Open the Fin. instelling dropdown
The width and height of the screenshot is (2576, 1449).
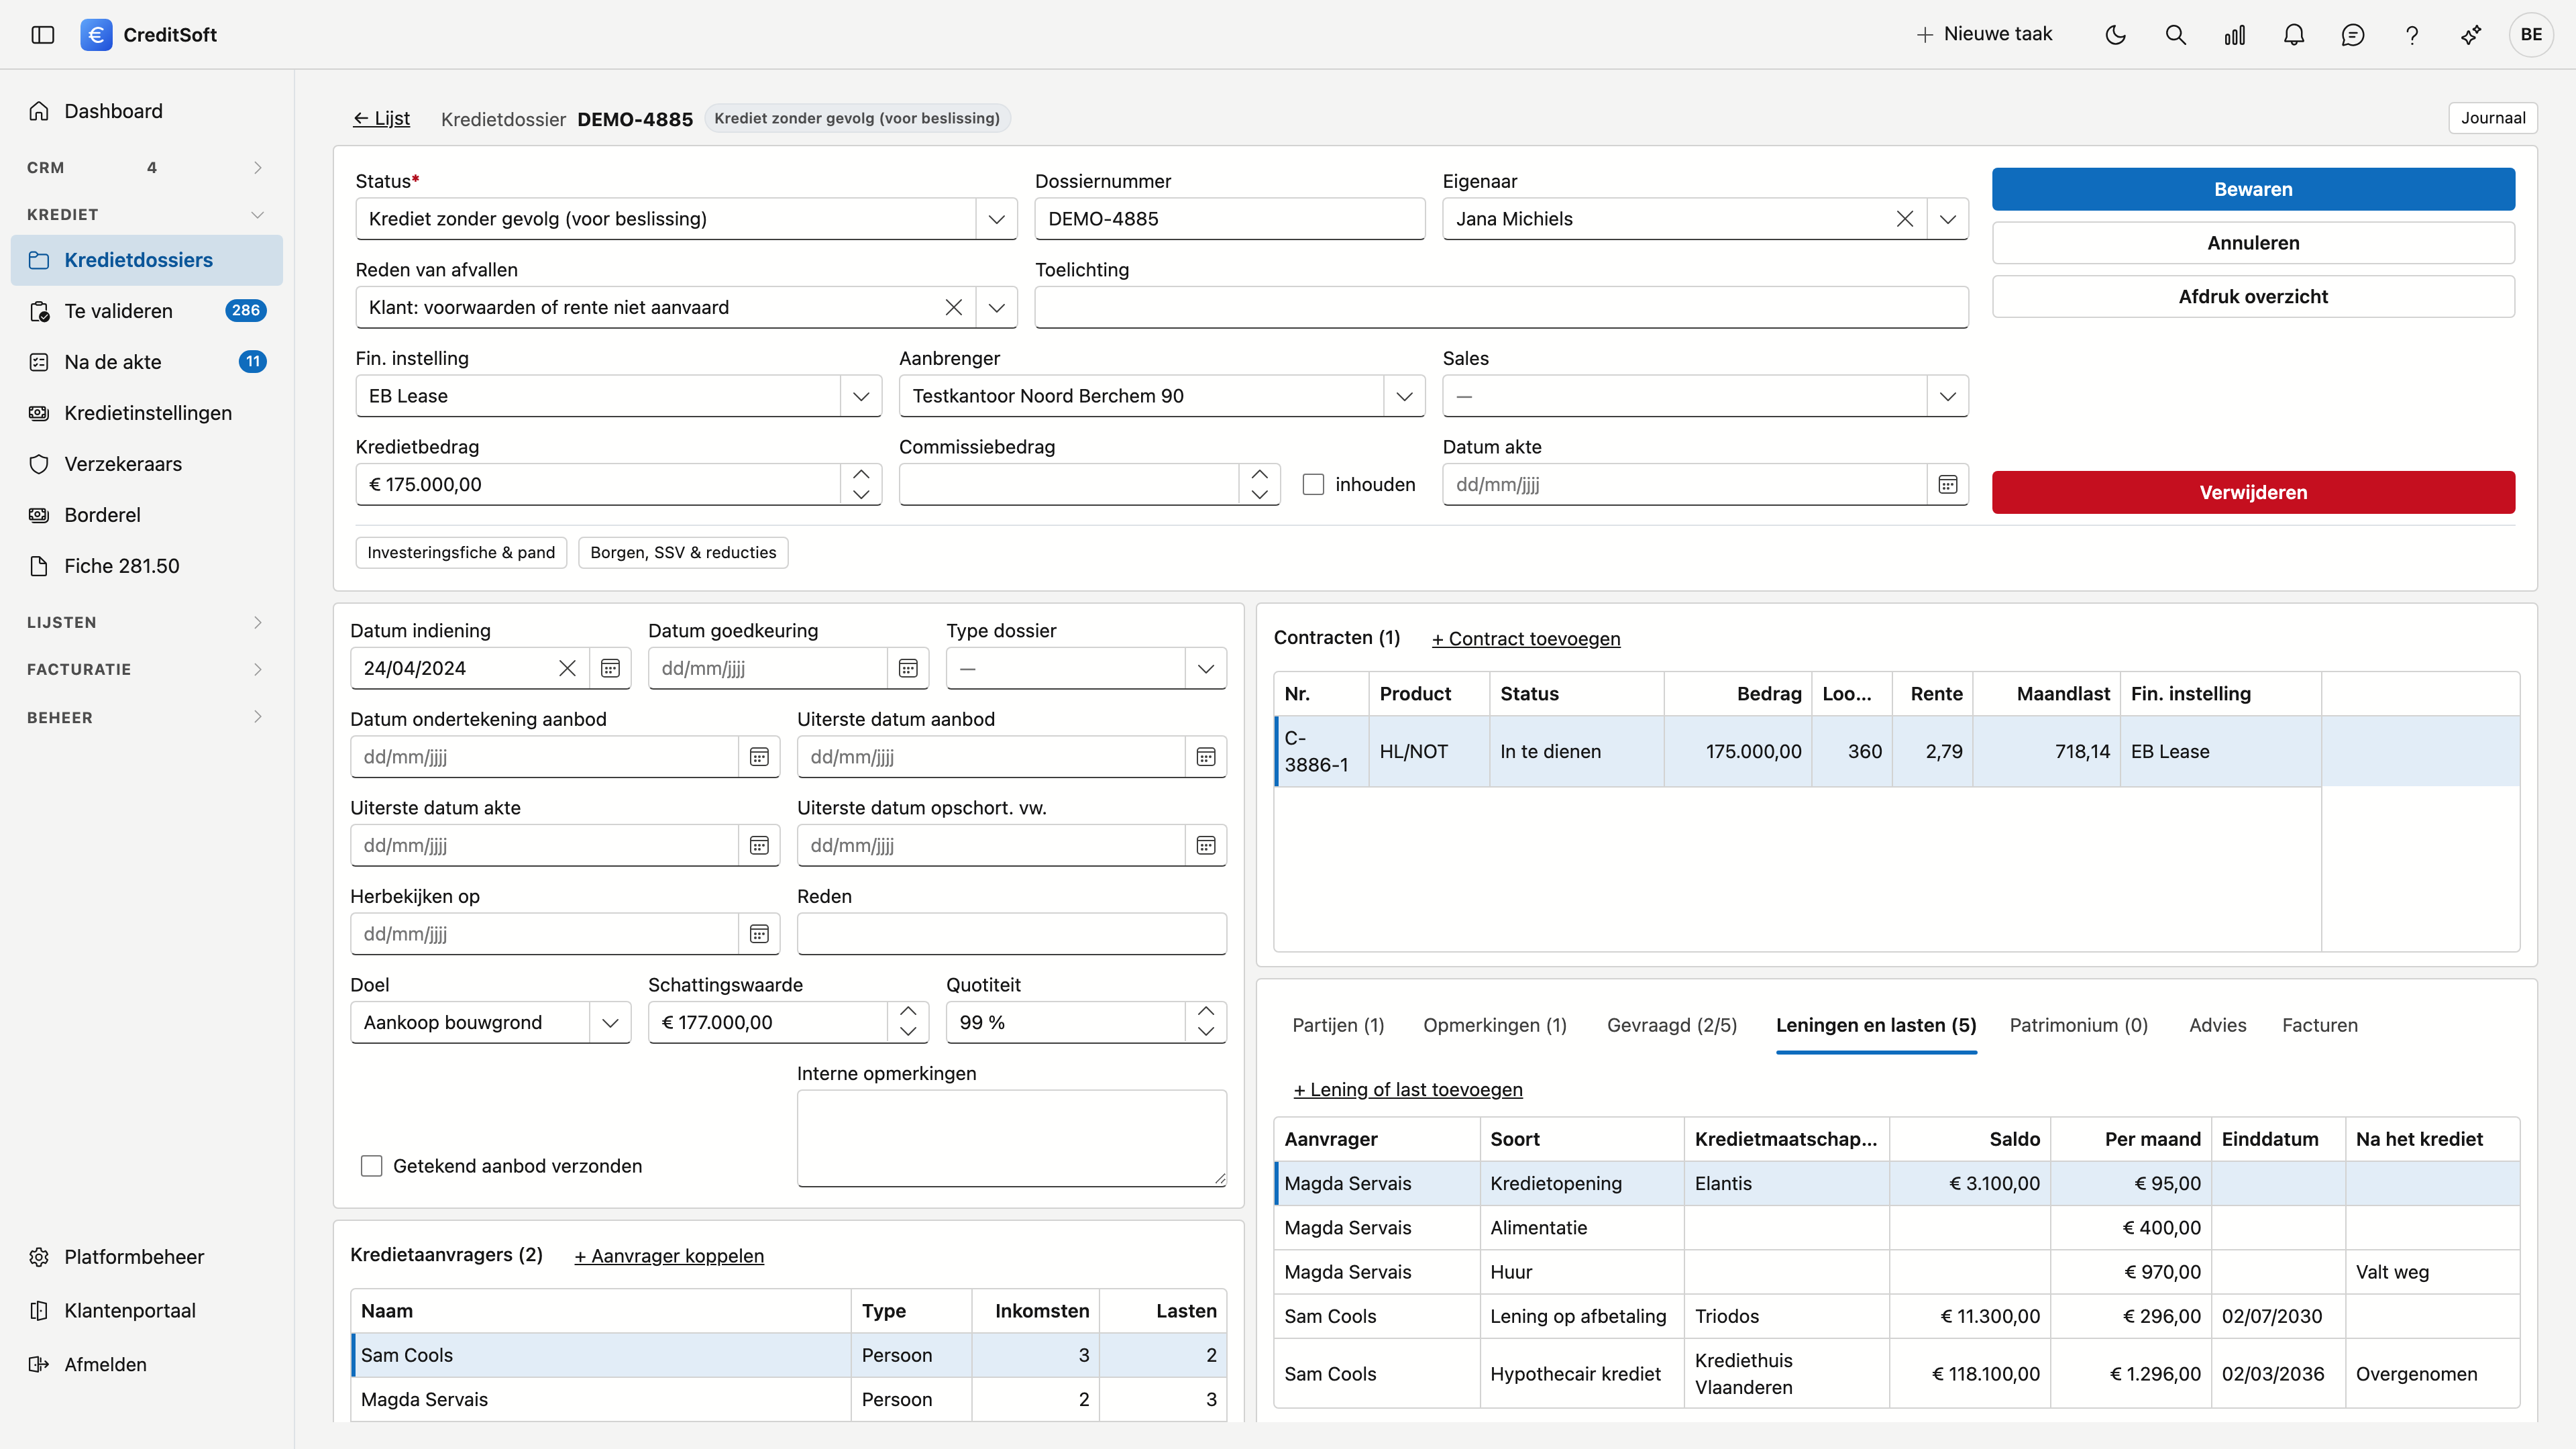click(861, 396)
